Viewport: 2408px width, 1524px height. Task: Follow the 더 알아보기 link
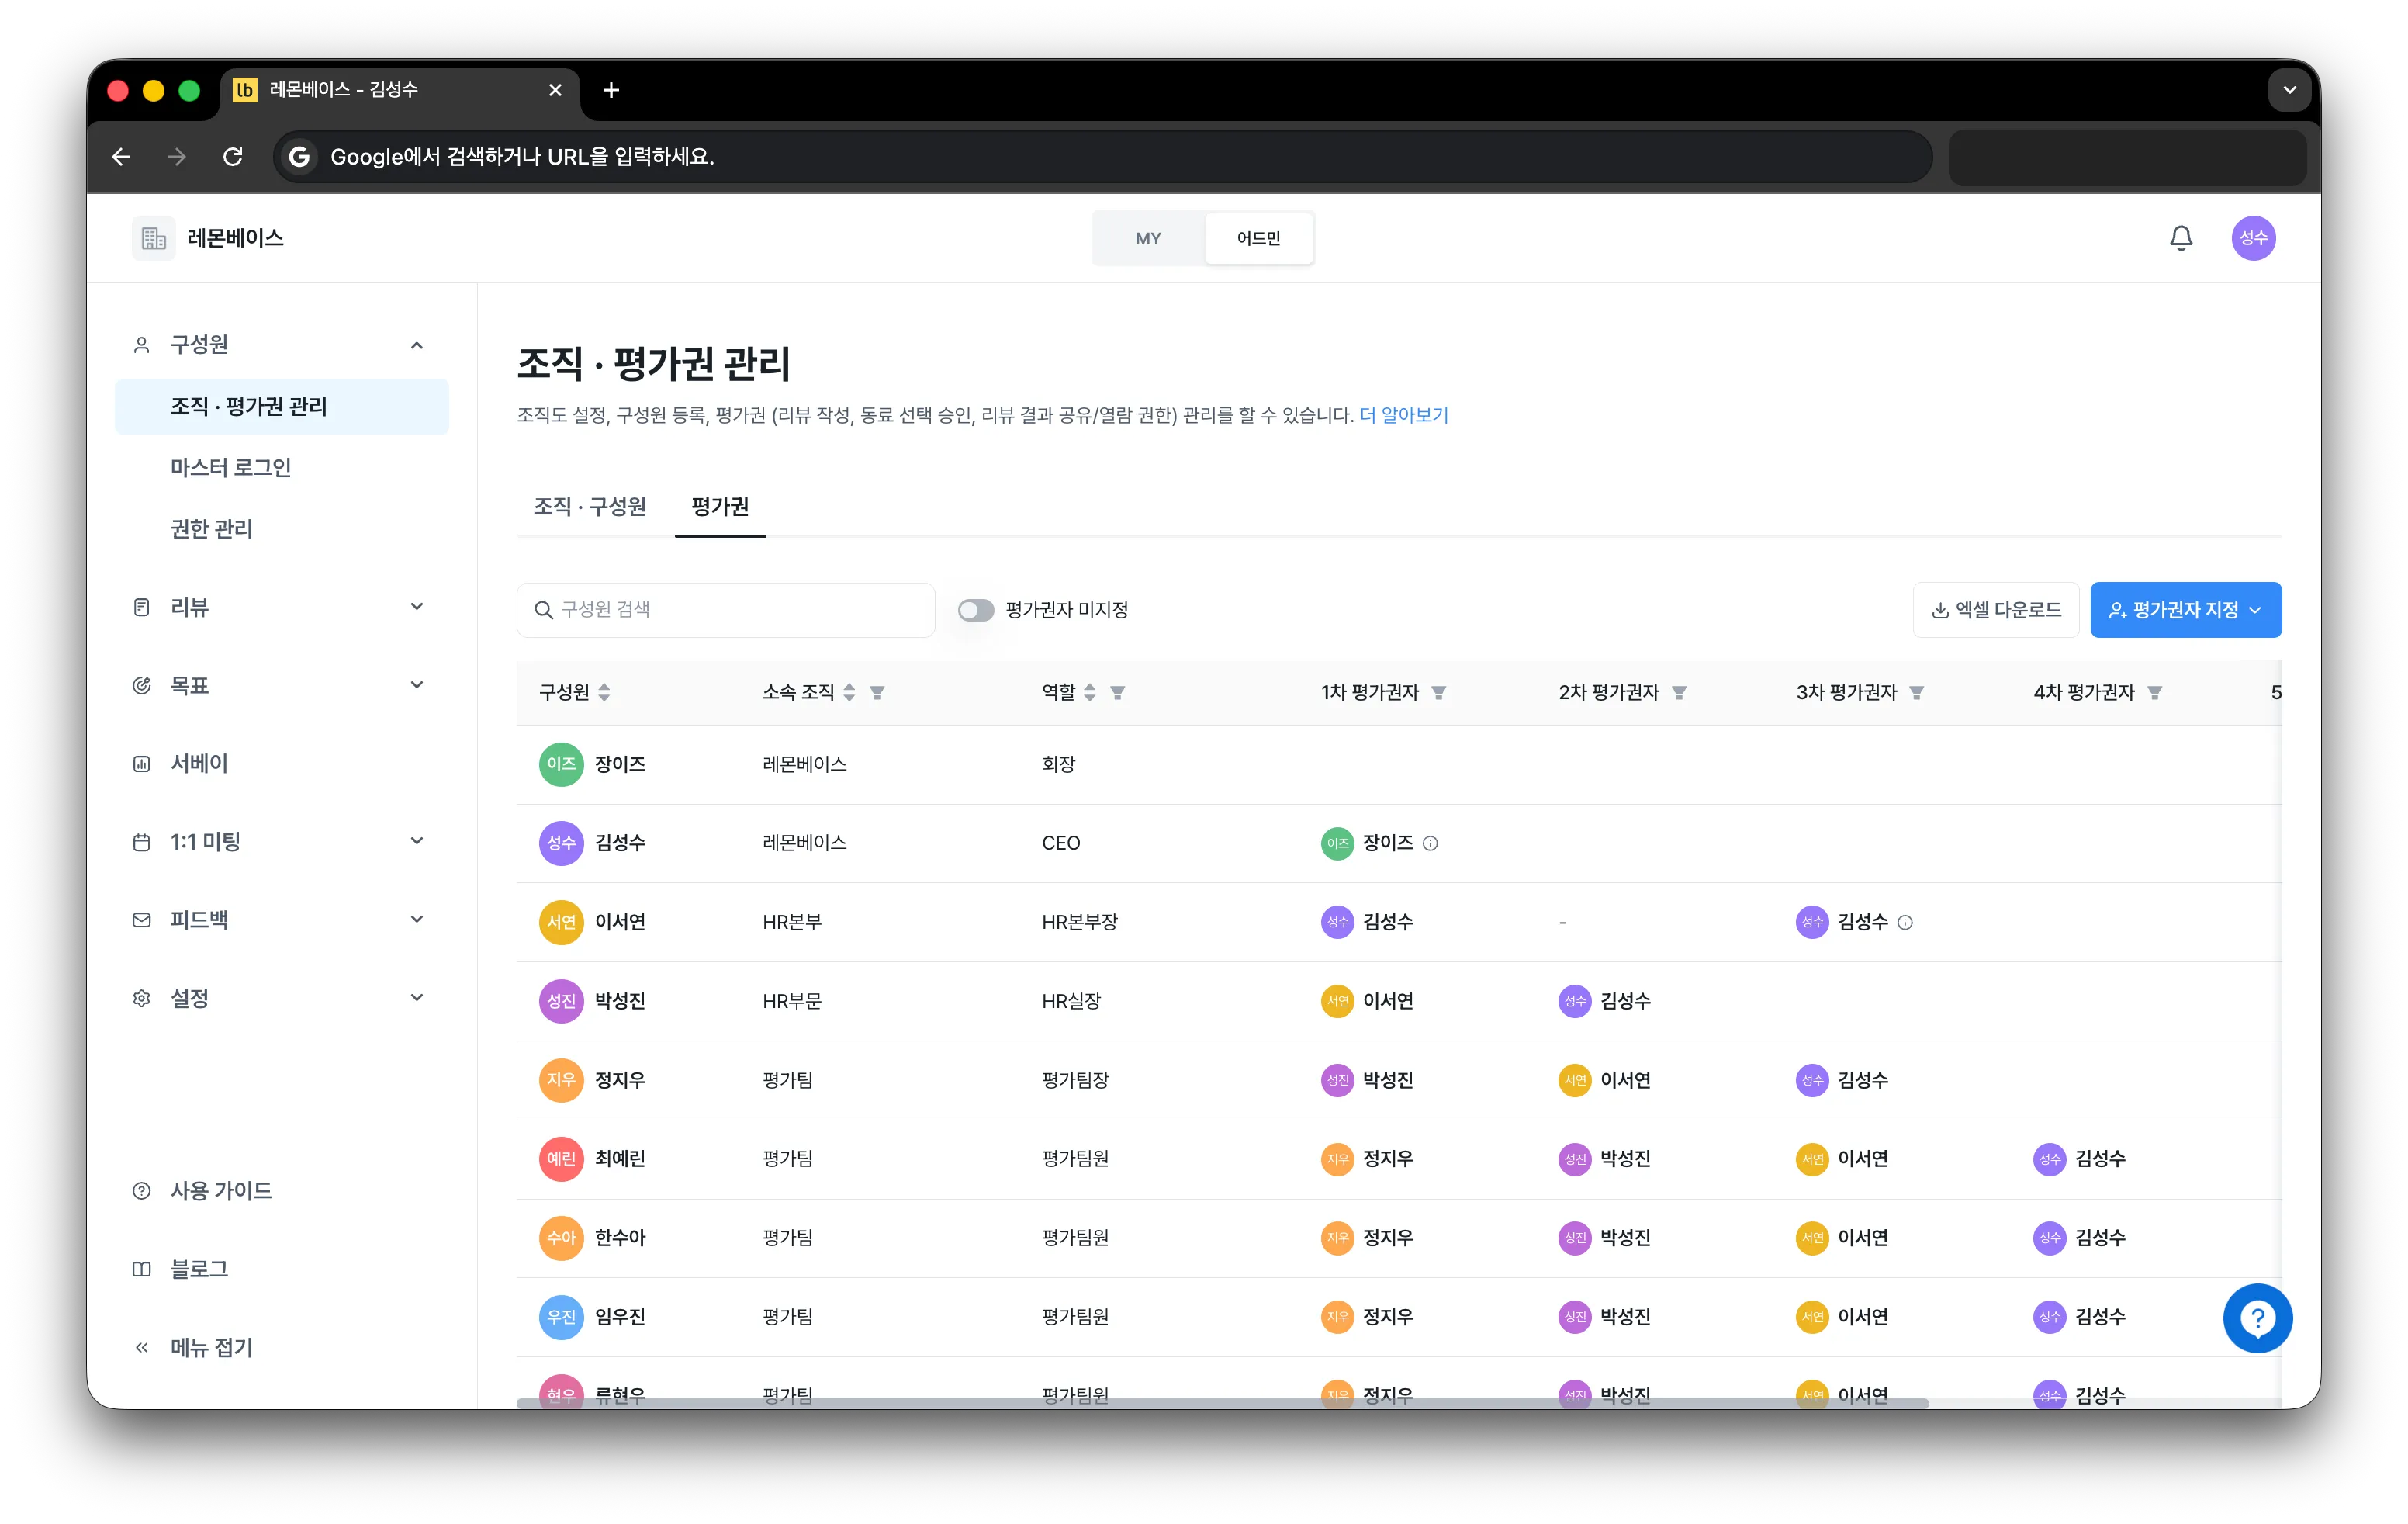[x=1403, y=415]
